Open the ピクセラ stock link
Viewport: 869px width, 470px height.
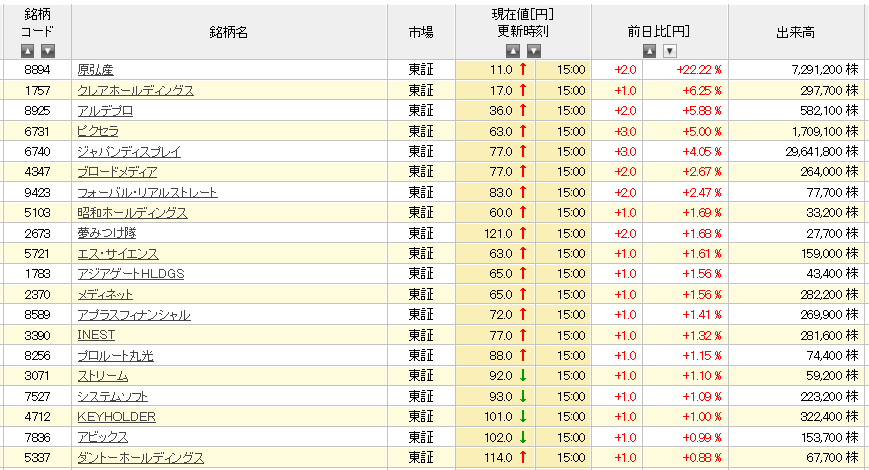pos(98,131)
